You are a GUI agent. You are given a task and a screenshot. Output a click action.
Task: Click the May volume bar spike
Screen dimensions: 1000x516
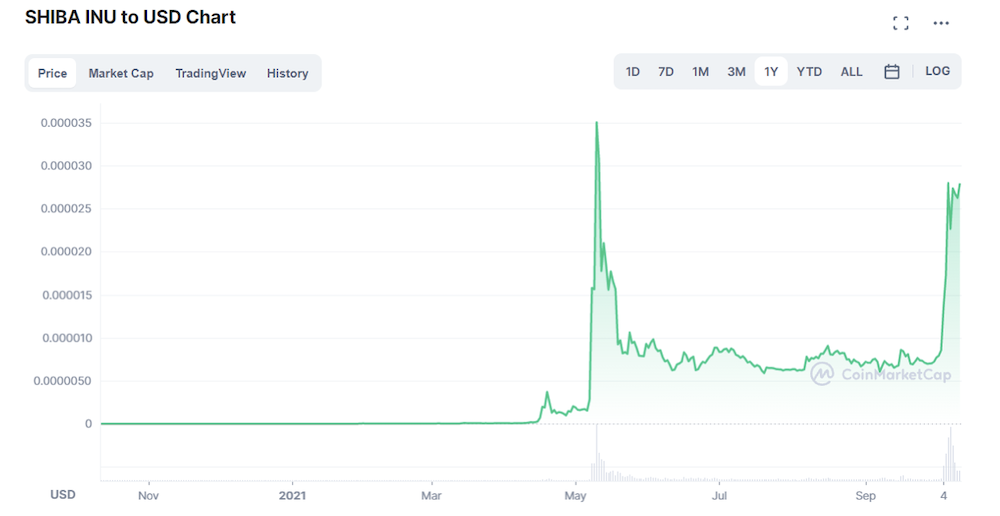pyautogui.click(x=597, y=452)
